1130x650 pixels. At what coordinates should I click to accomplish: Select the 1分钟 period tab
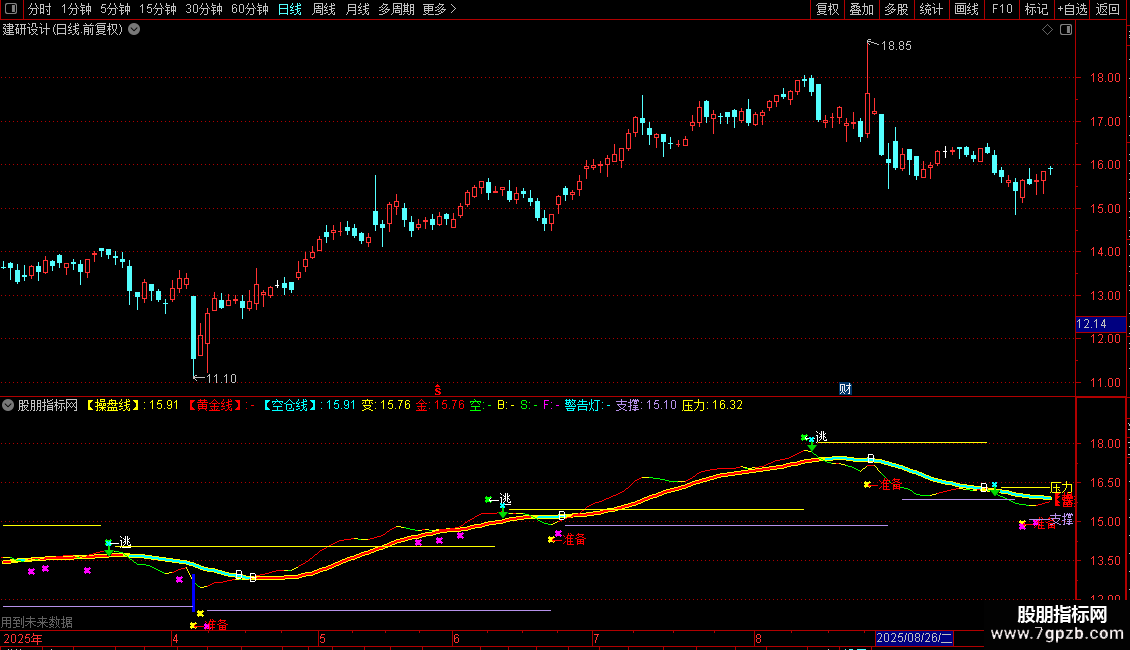(76, 9)
